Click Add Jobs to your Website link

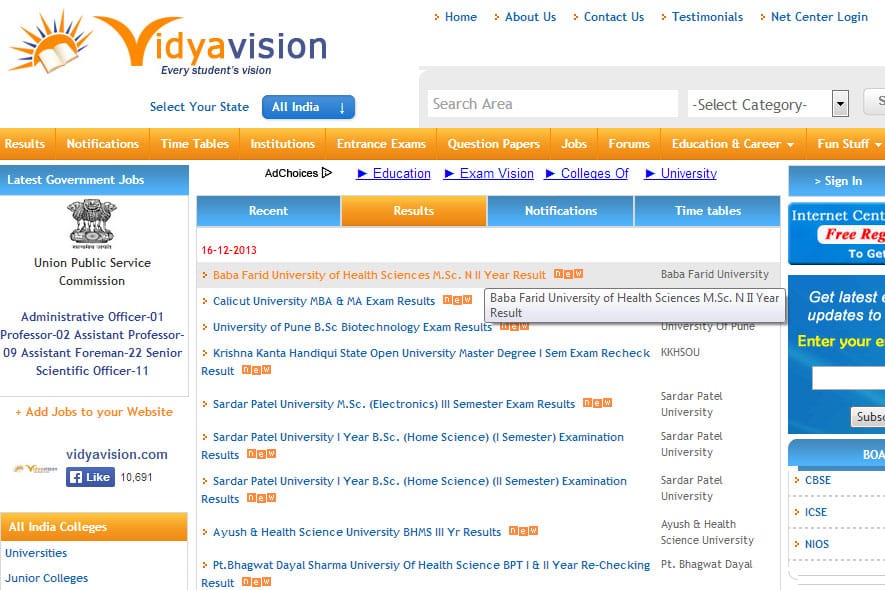[x=94, y=412]
